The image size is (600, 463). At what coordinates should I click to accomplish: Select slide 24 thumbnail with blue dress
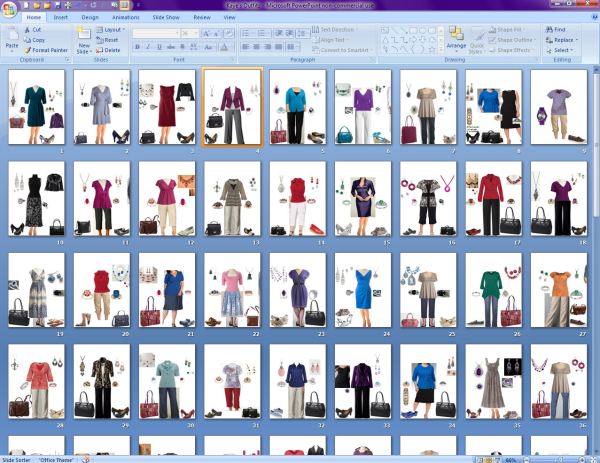pyautogui.click(x=362, y=290)
